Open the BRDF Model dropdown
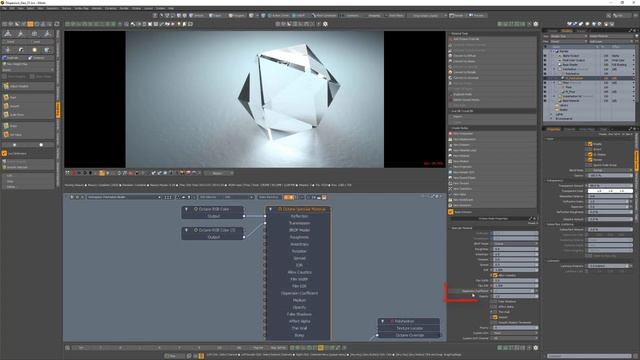This screenshot has width=640, height=360. [516, 244]
